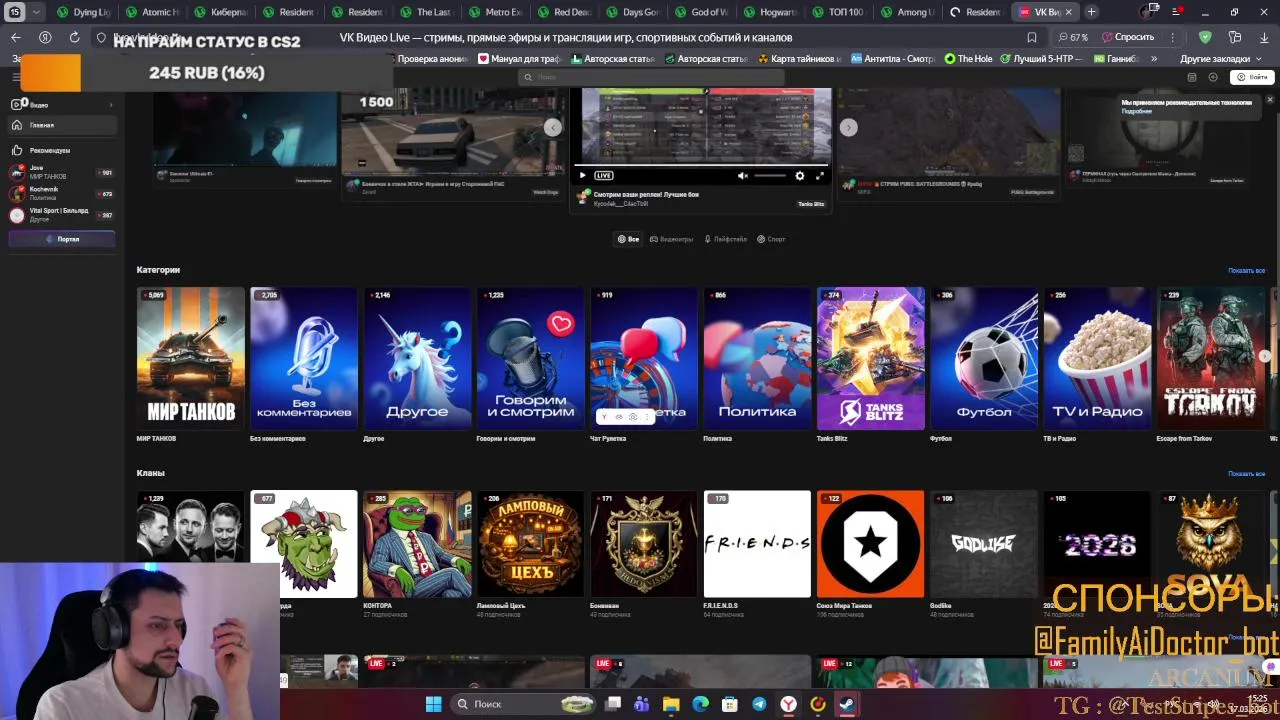This screenshot has width=1280, height=720.
Task: Open Steam from the taskbar
Action: click(847, 704)
